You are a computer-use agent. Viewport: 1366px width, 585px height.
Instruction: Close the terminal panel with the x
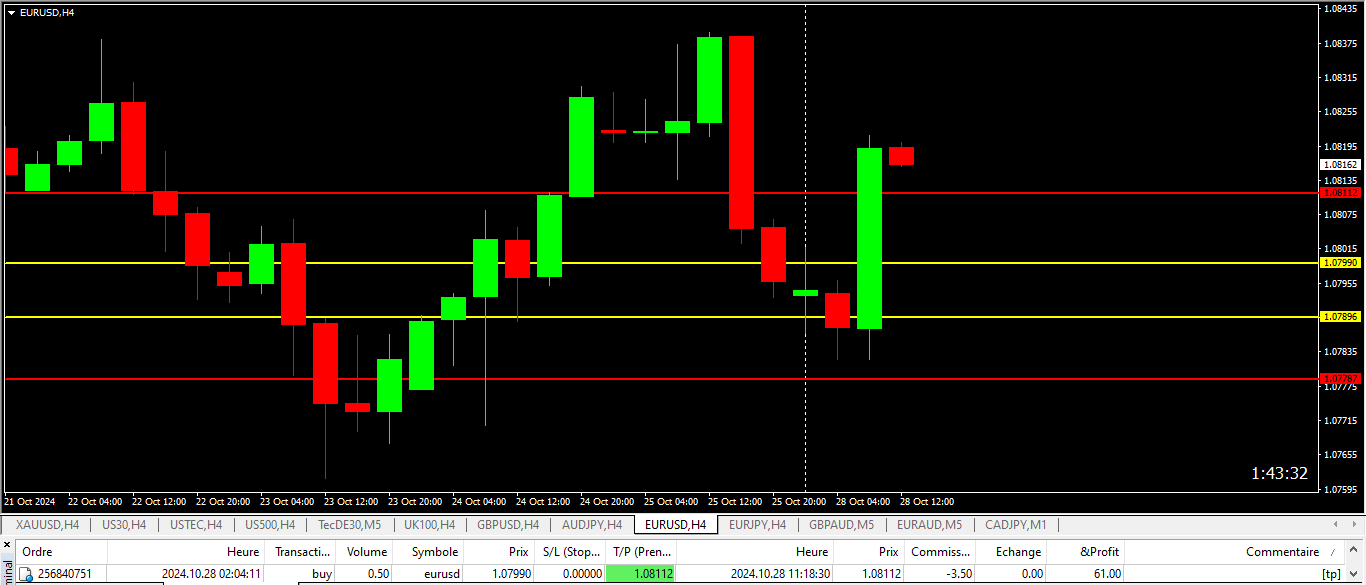click(x=7, y=546)
